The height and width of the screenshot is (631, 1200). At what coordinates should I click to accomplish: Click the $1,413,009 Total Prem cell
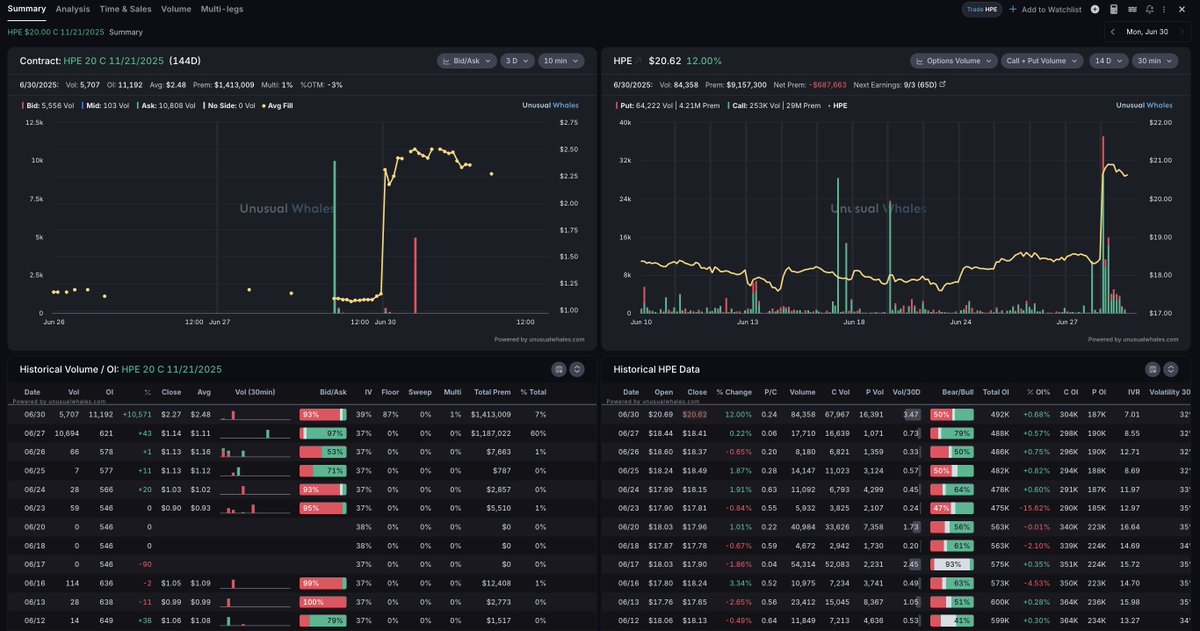pyautogui.click(x=489, y=414)
